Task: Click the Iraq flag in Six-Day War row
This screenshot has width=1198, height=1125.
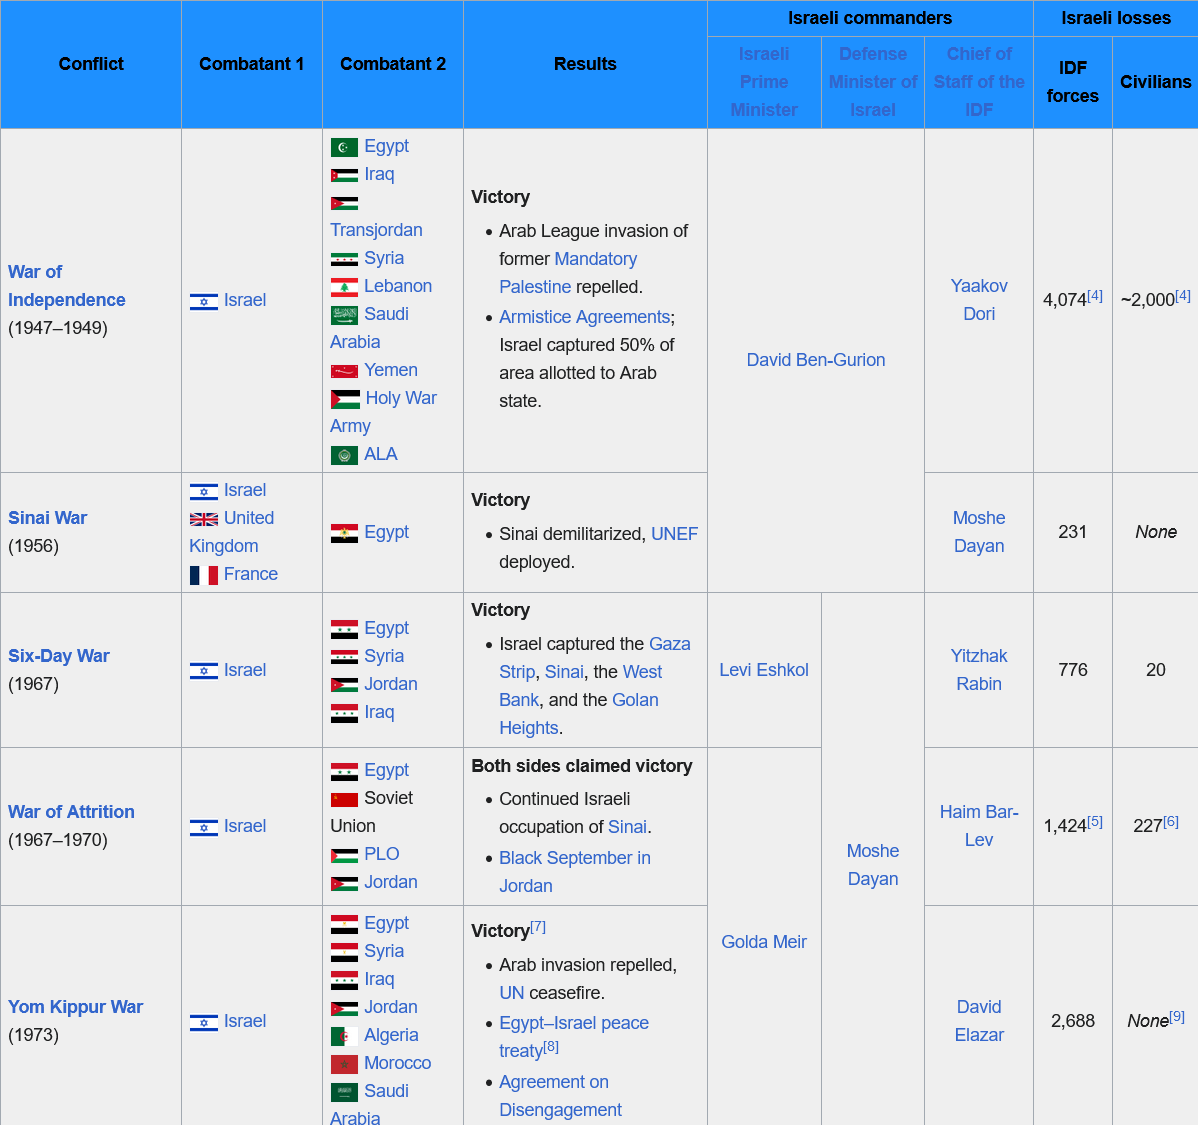Action: point(344,714)
